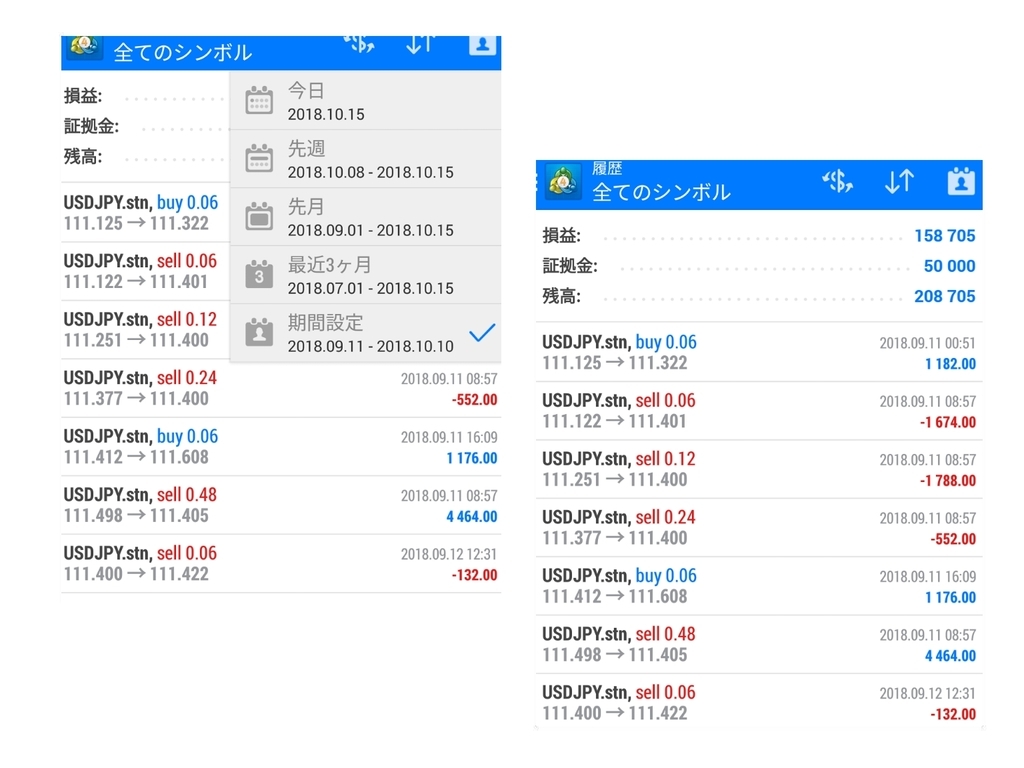This screenshot has width=1024, height=768.
Task: Select 最近3ヶ月 in the period menu
Action: pos(366,275)
